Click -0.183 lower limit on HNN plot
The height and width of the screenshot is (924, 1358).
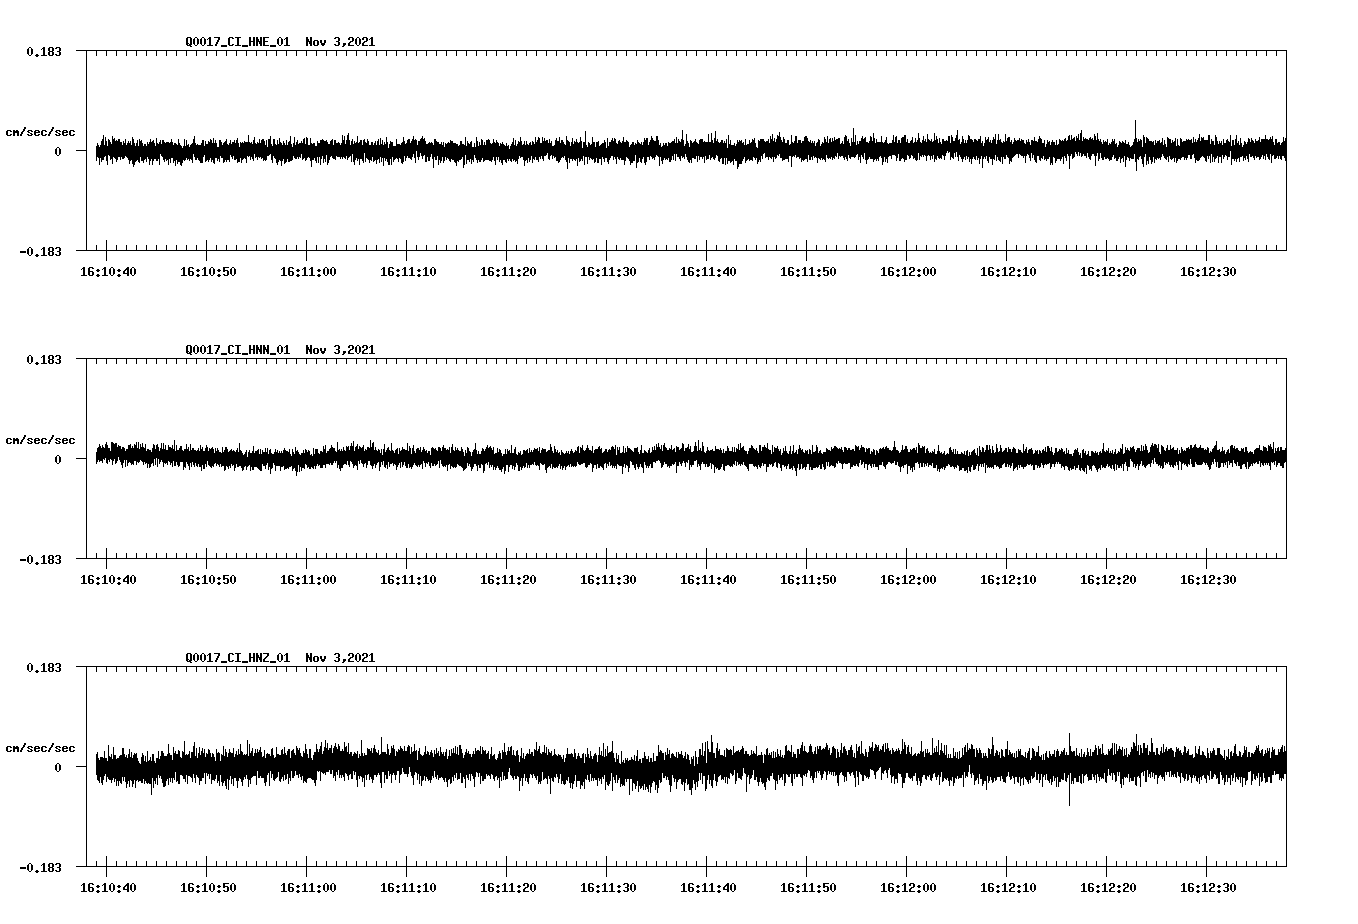(x=40, y=559)
